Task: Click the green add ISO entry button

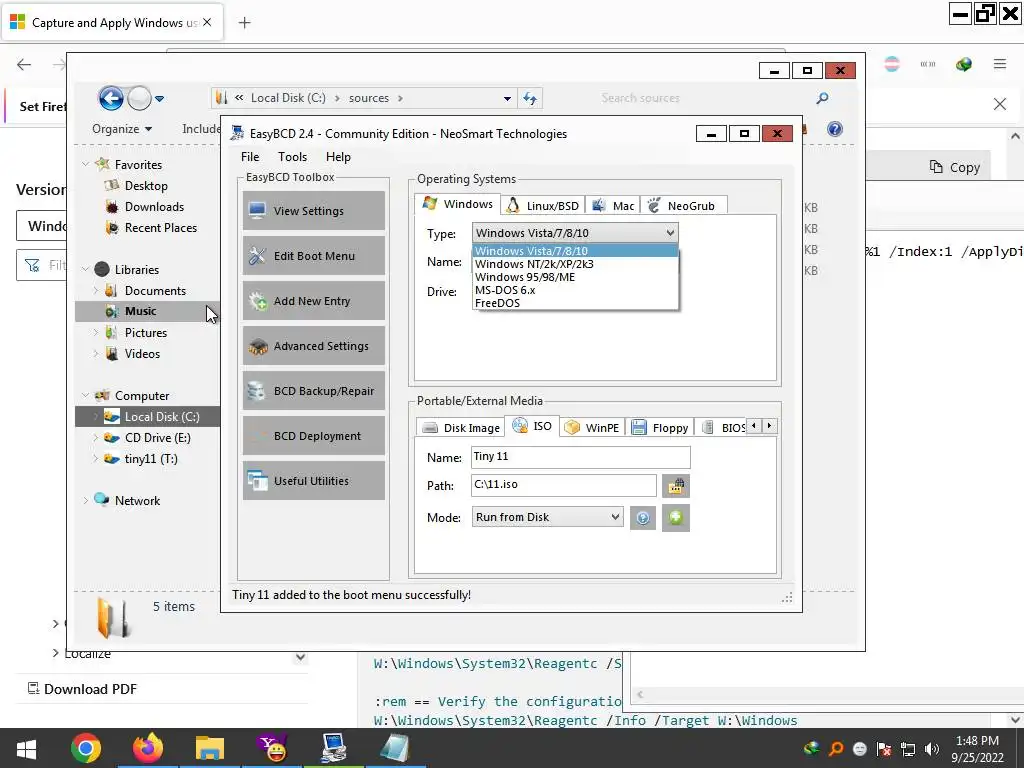Action: pos(675,518)
